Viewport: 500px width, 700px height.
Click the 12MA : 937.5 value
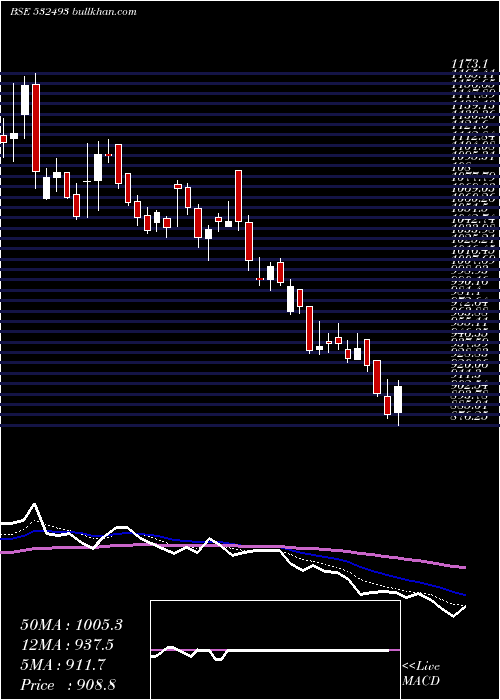[x=67, y=645]
